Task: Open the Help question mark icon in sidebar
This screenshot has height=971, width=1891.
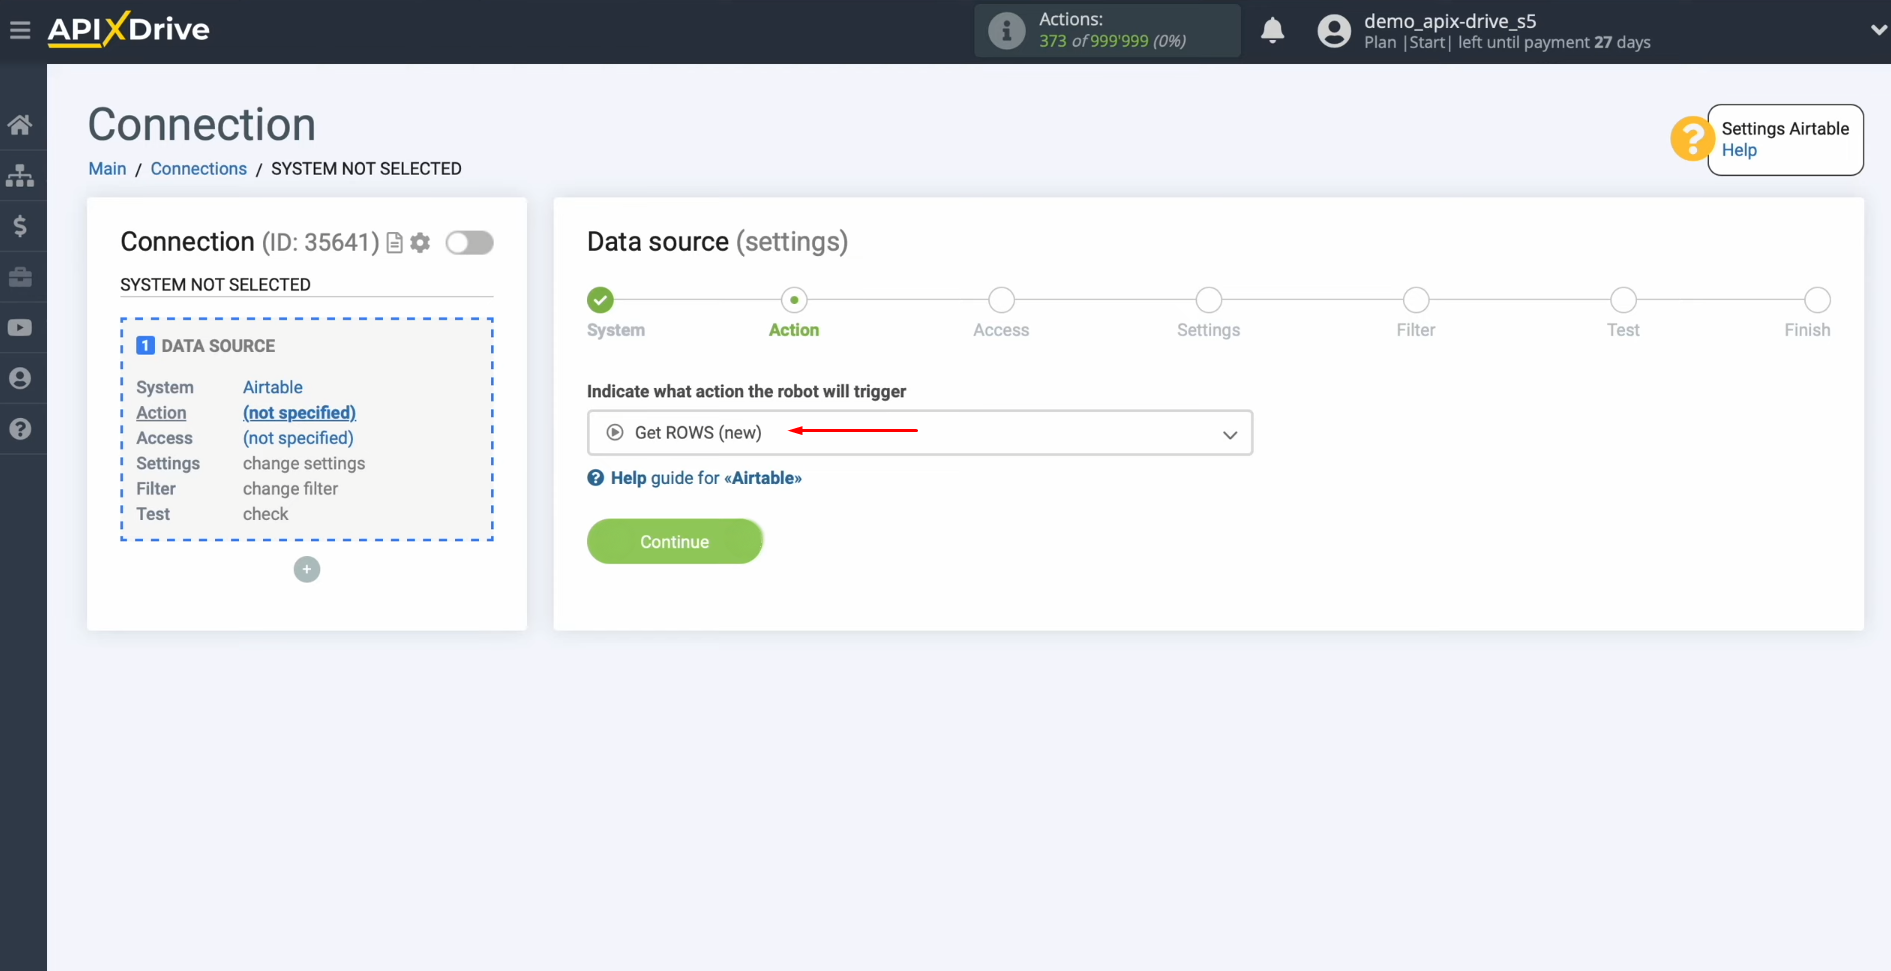Action: (x=22, y=428)
